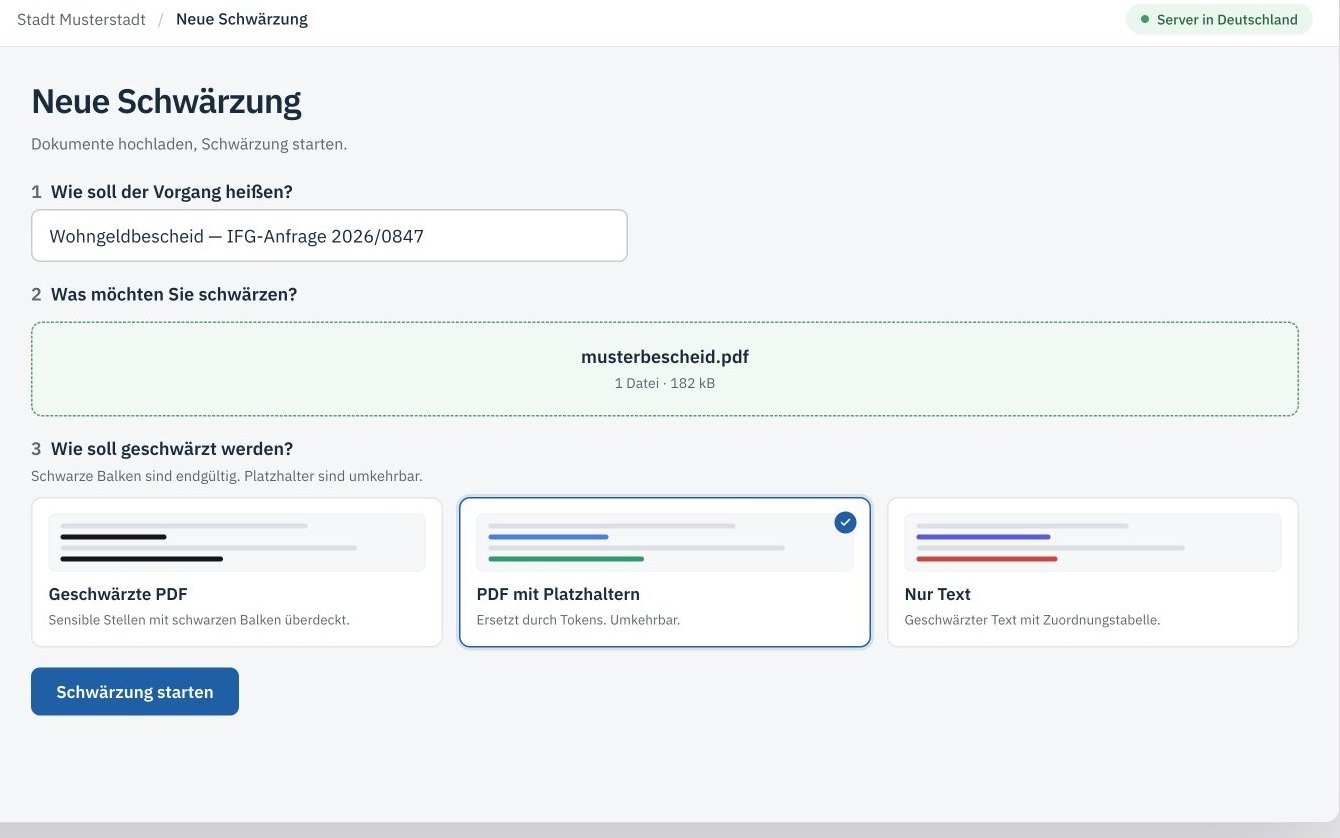Click the step 3 heading Wie soll geschwärzt werden
Image resolution: width=1340 pixels, height=838 pixels.
coord(172,449)
